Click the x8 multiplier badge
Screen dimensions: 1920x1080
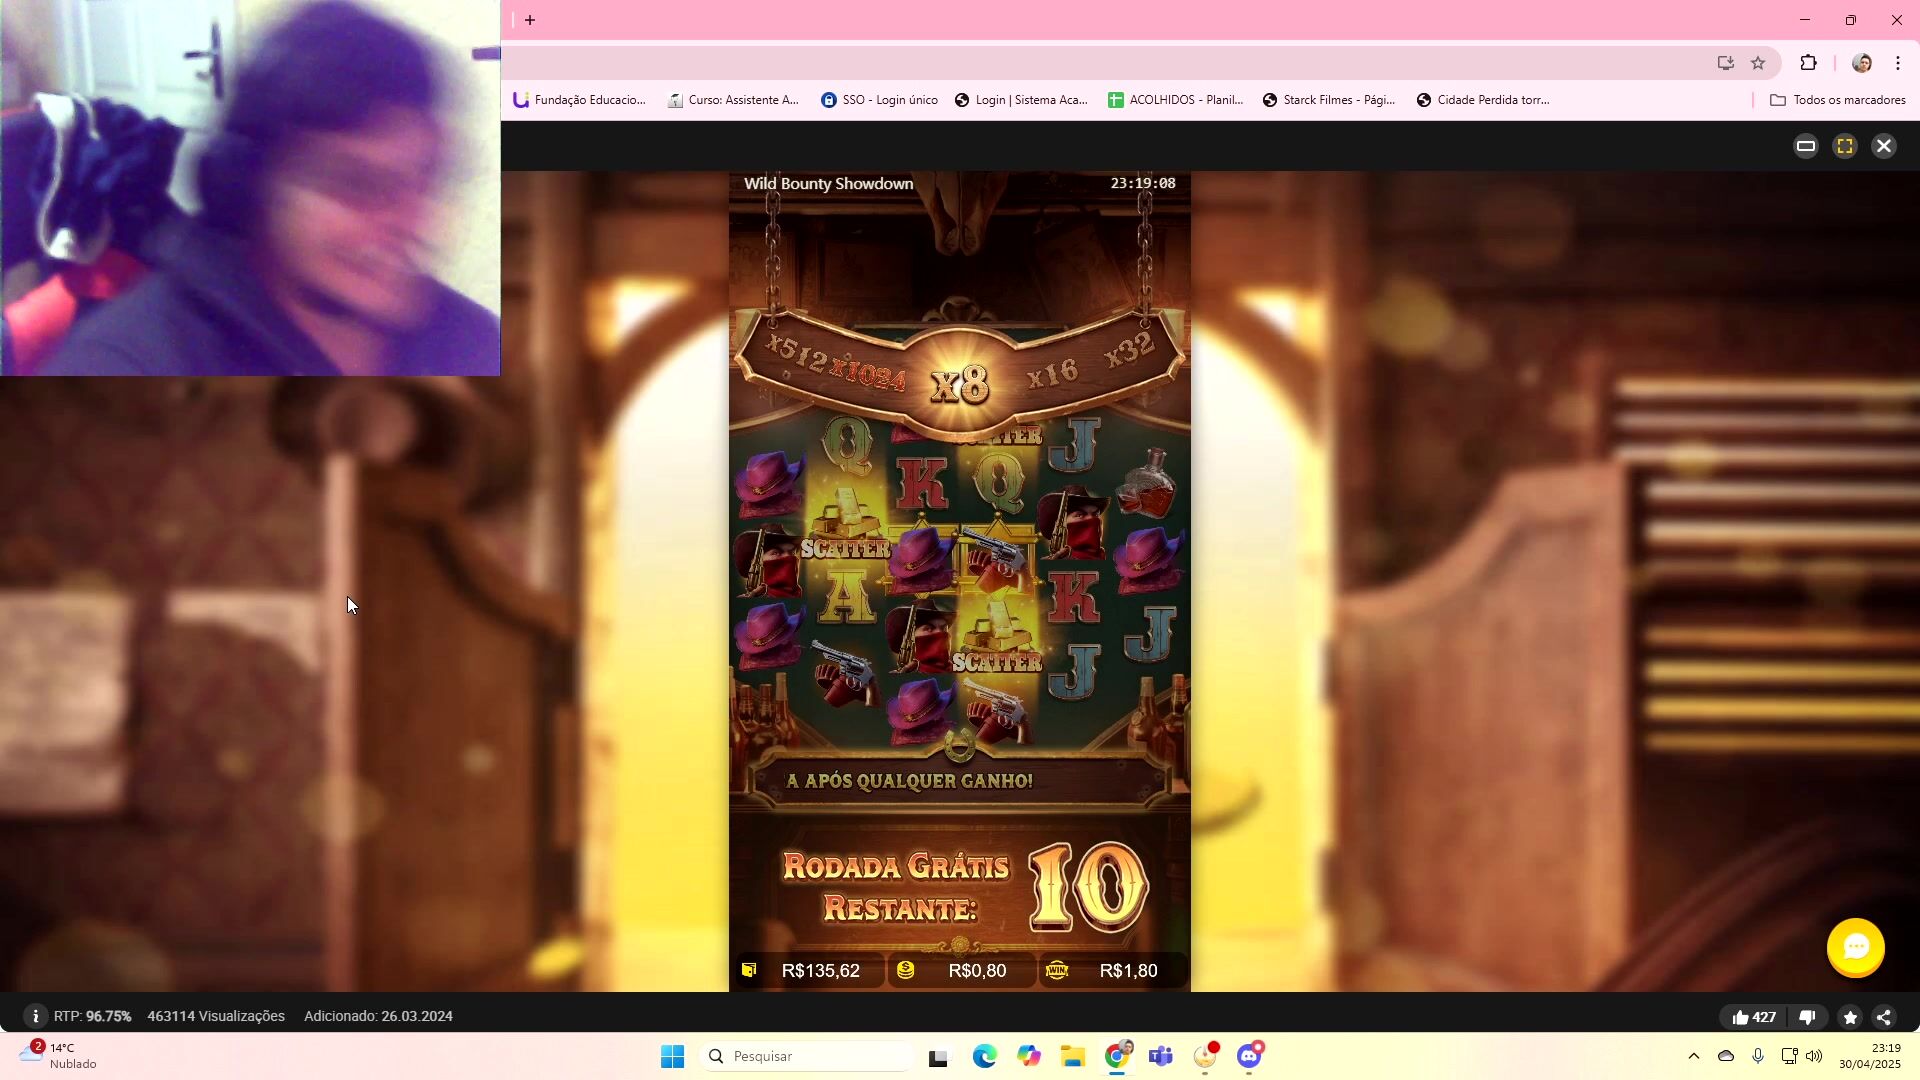pyautogui.click(x=960, y=384)
